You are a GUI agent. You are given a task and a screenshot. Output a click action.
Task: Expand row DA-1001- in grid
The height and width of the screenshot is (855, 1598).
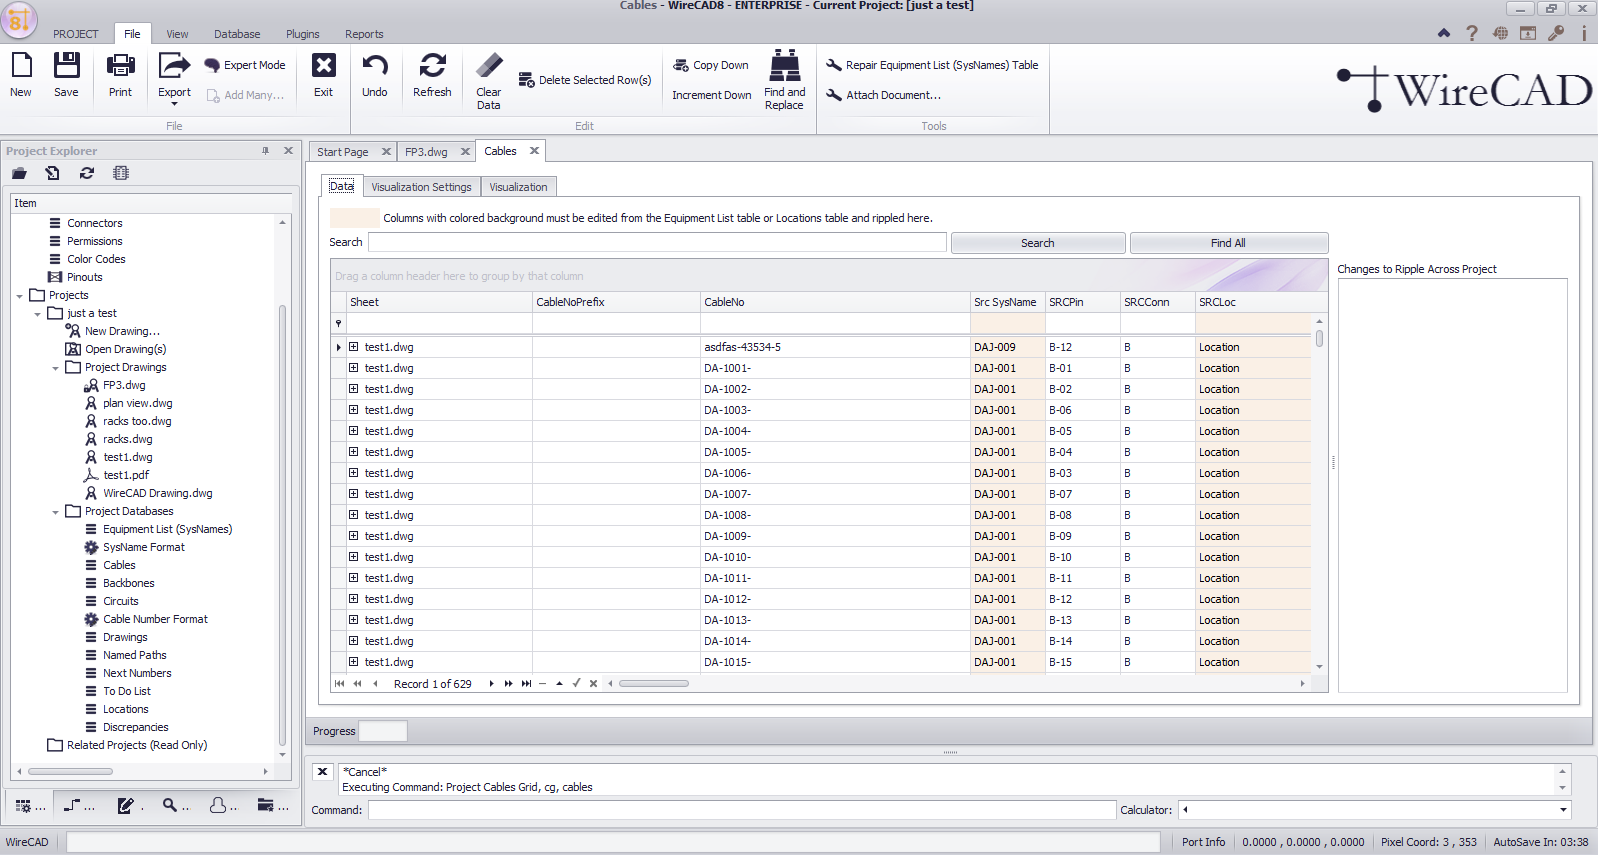pos(353,368)
